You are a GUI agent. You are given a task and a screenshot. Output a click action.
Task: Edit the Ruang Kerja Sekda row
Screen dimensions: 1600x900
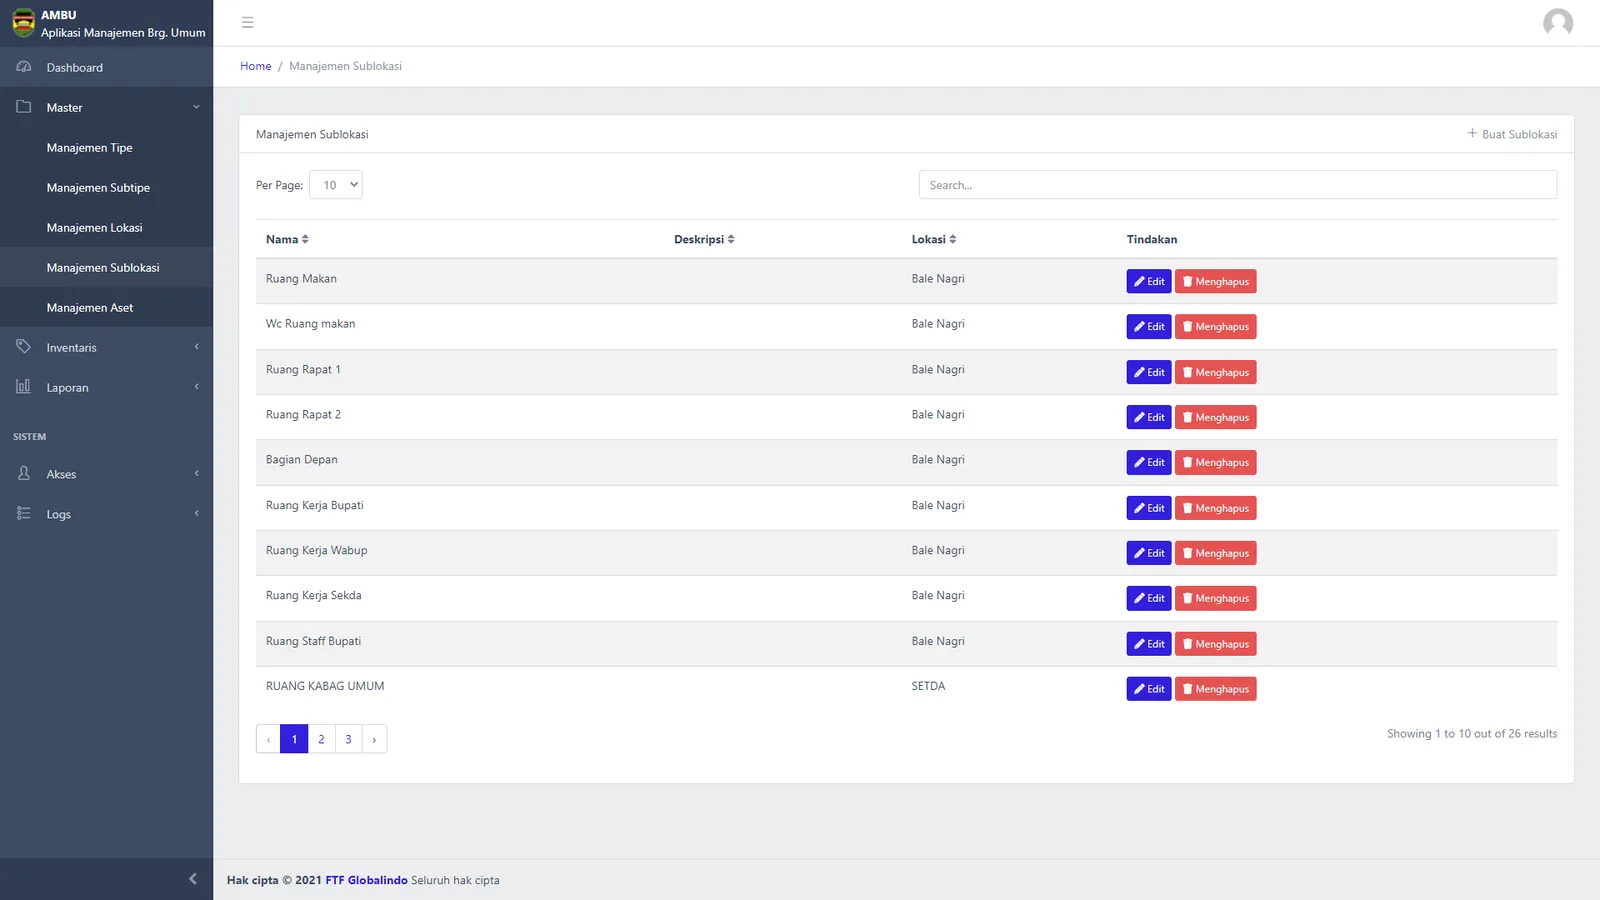click(x=1149, y=598)
